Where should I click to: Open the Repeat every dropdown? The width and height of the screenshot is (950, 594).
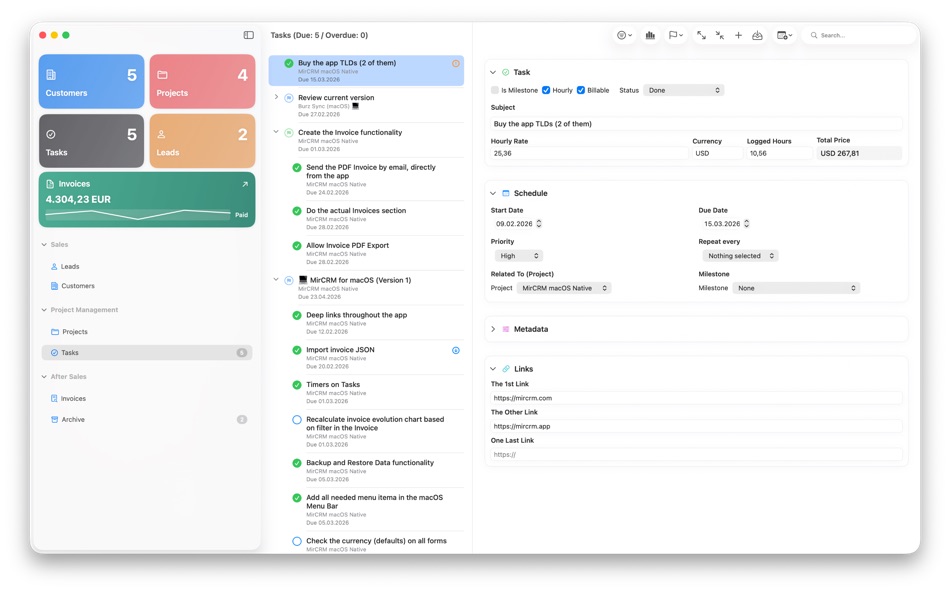click(x=740, y=256)
